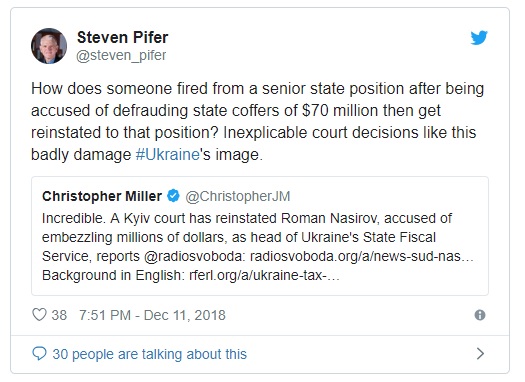The width and height of the screenshot is (525, 382).
Task: Open the Steven Pifer name link
Action: [123, 37]
